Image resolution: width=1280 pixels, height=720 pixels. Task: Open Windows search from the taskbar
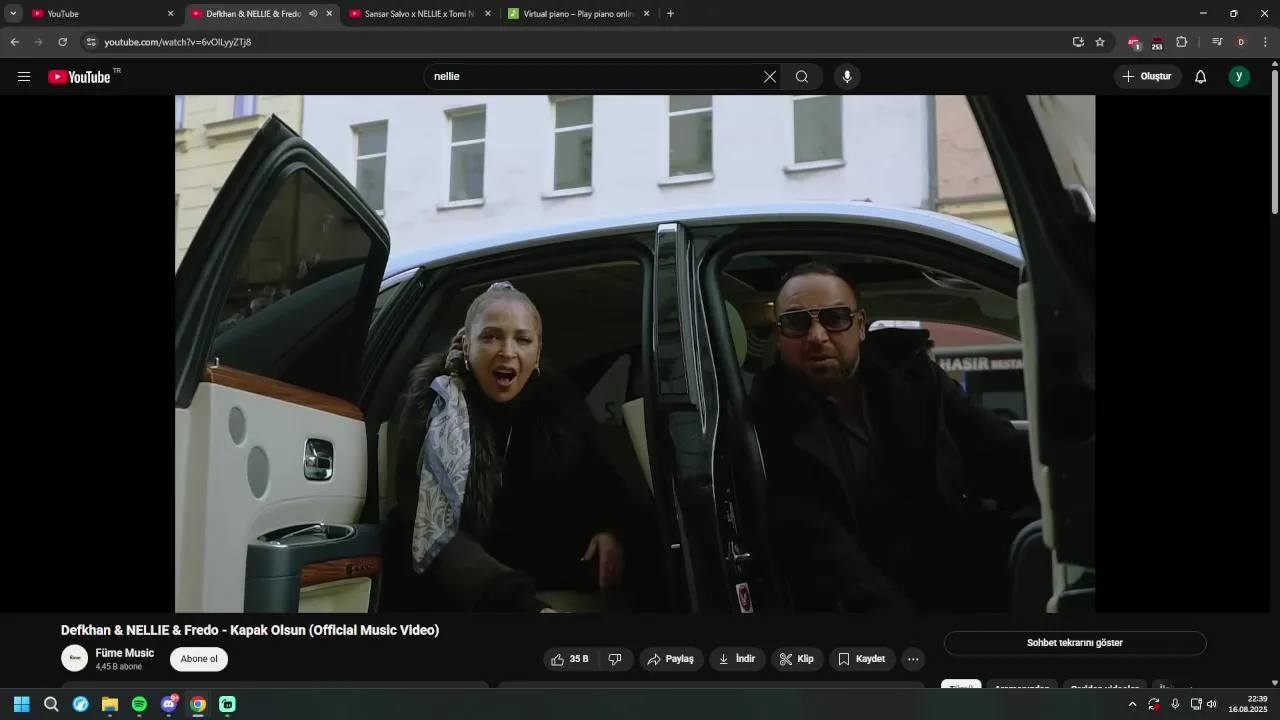pyautogui.click(x=51, y=704)
